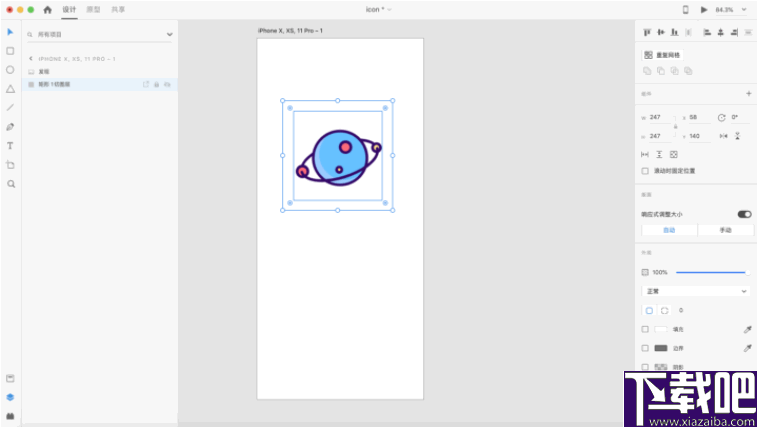Viewport: 759px width, 427px height.
Task: Align selection to horizontal center
Action: click(x=720, y=32)
